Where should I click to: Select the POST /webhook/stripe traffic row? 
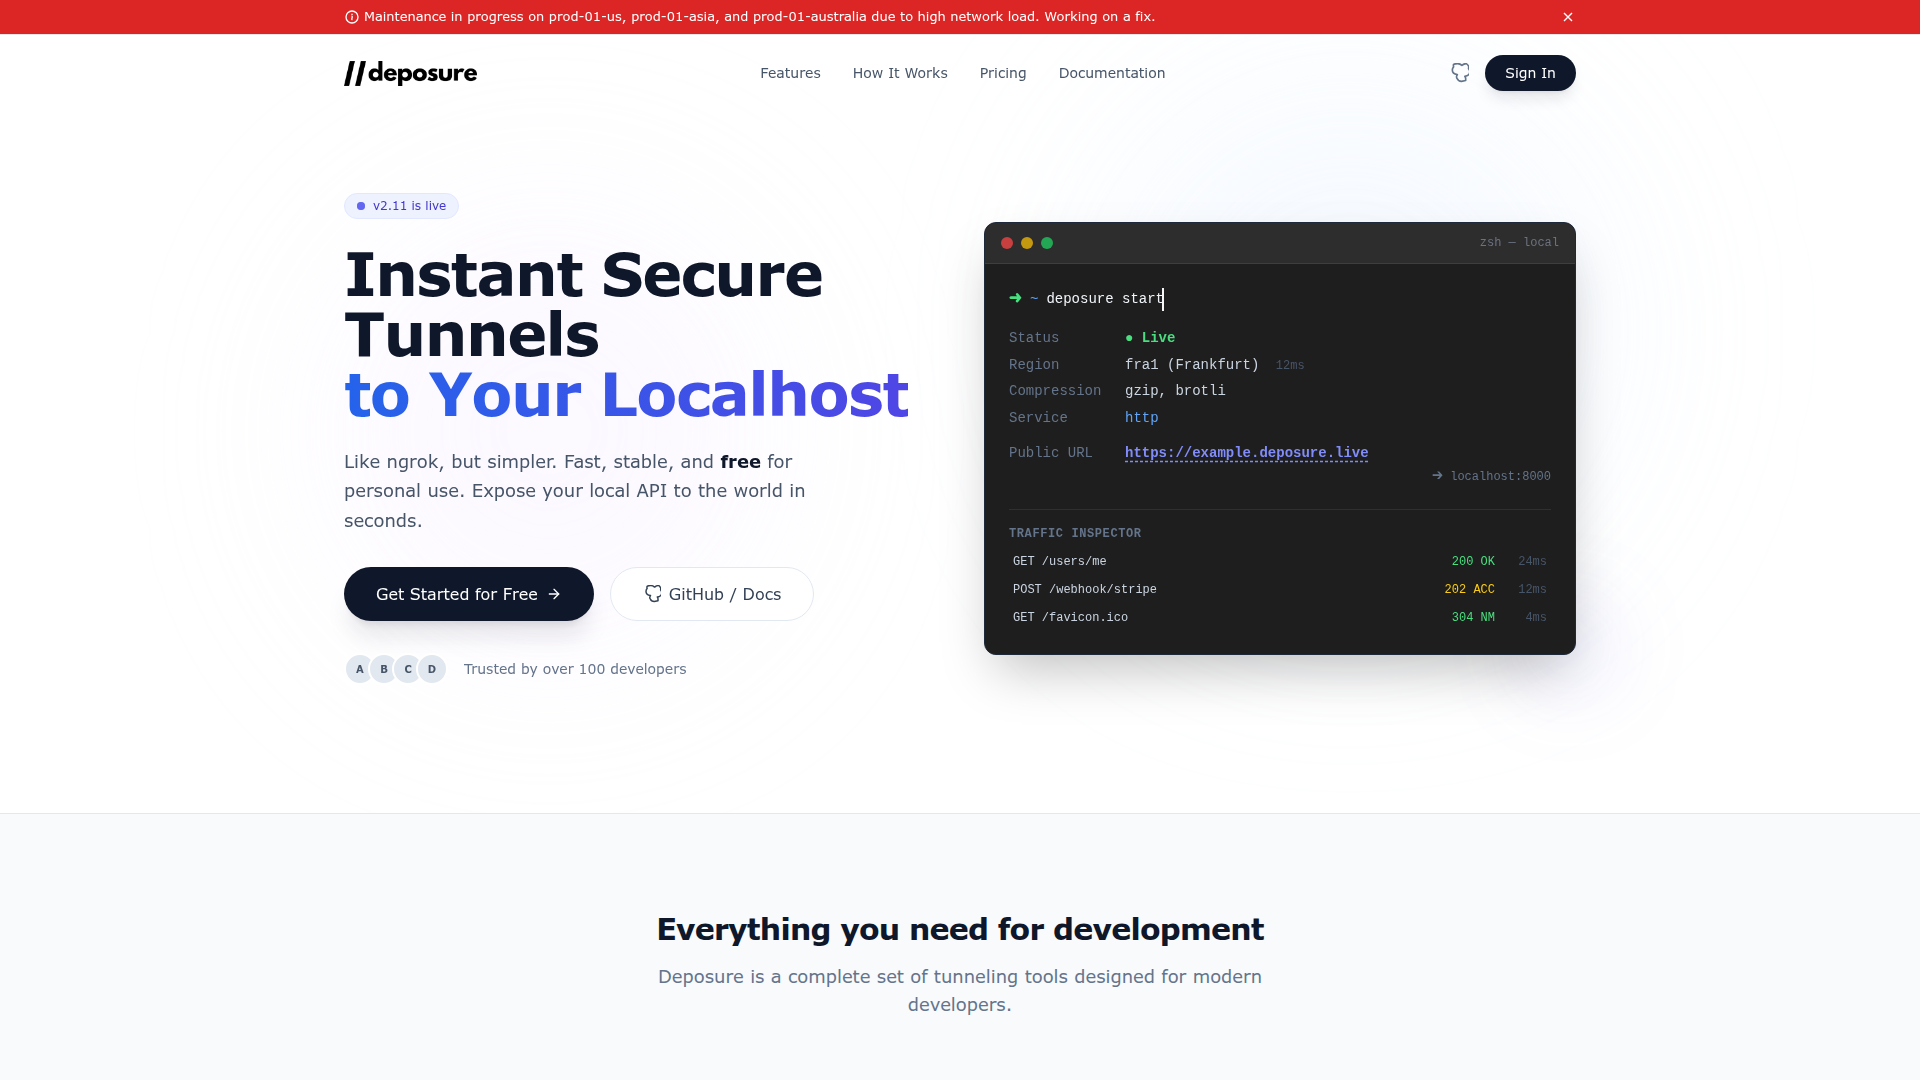pos(1279,589)
